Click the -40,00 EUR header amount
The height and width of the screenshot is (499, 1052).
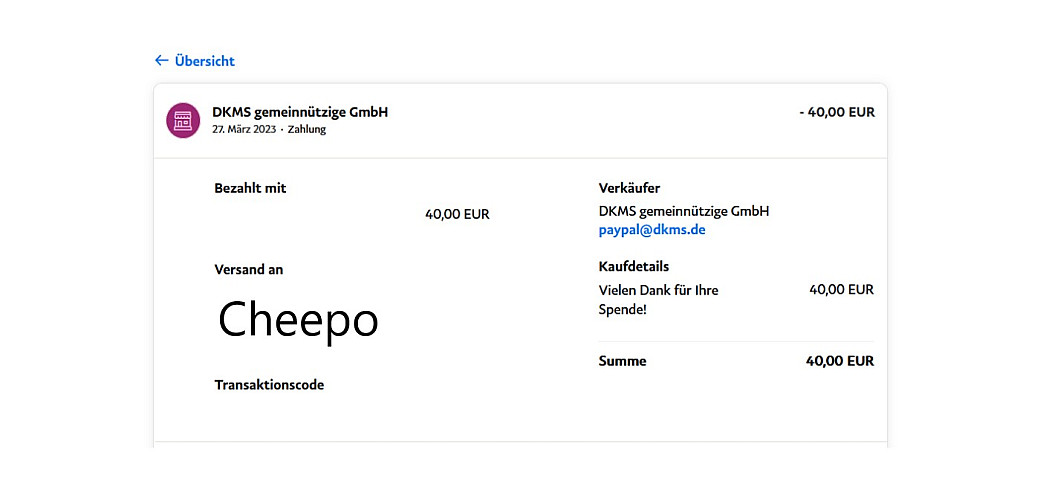[837, 112]
